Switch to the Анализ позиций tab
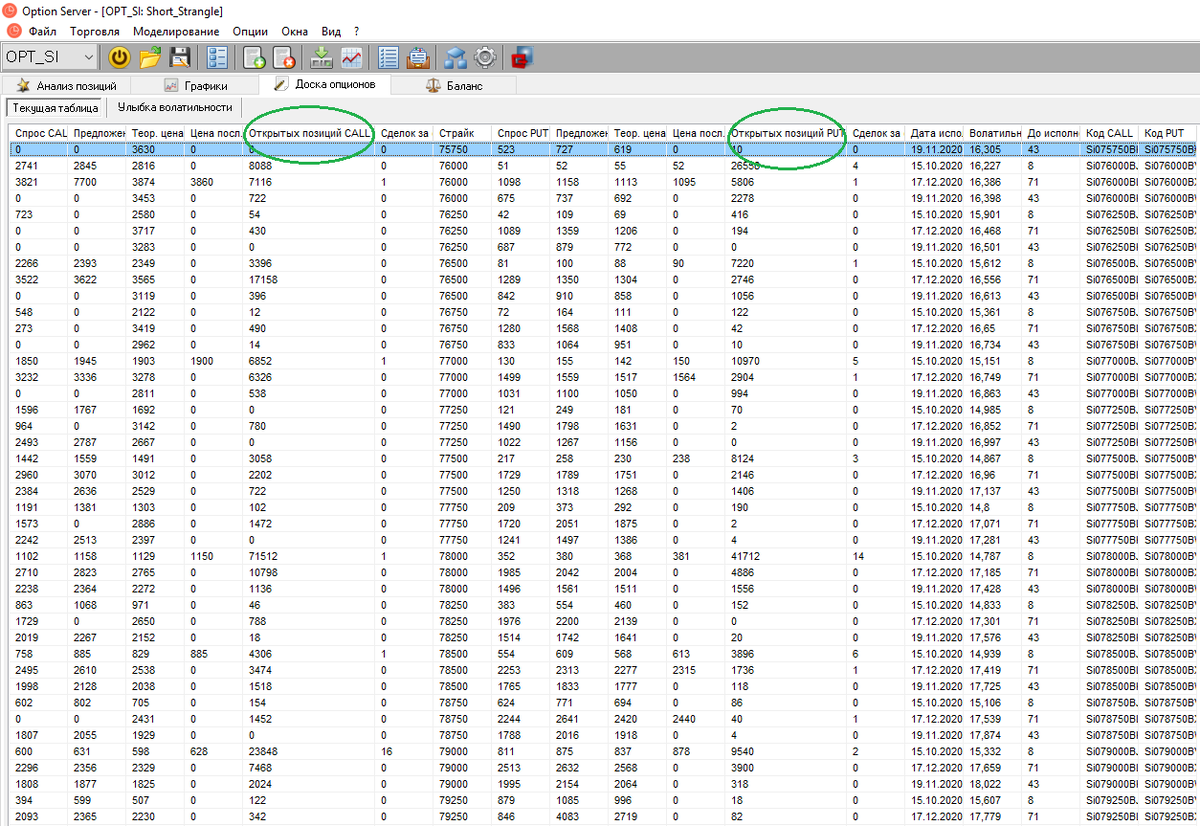 coord(66,86)
